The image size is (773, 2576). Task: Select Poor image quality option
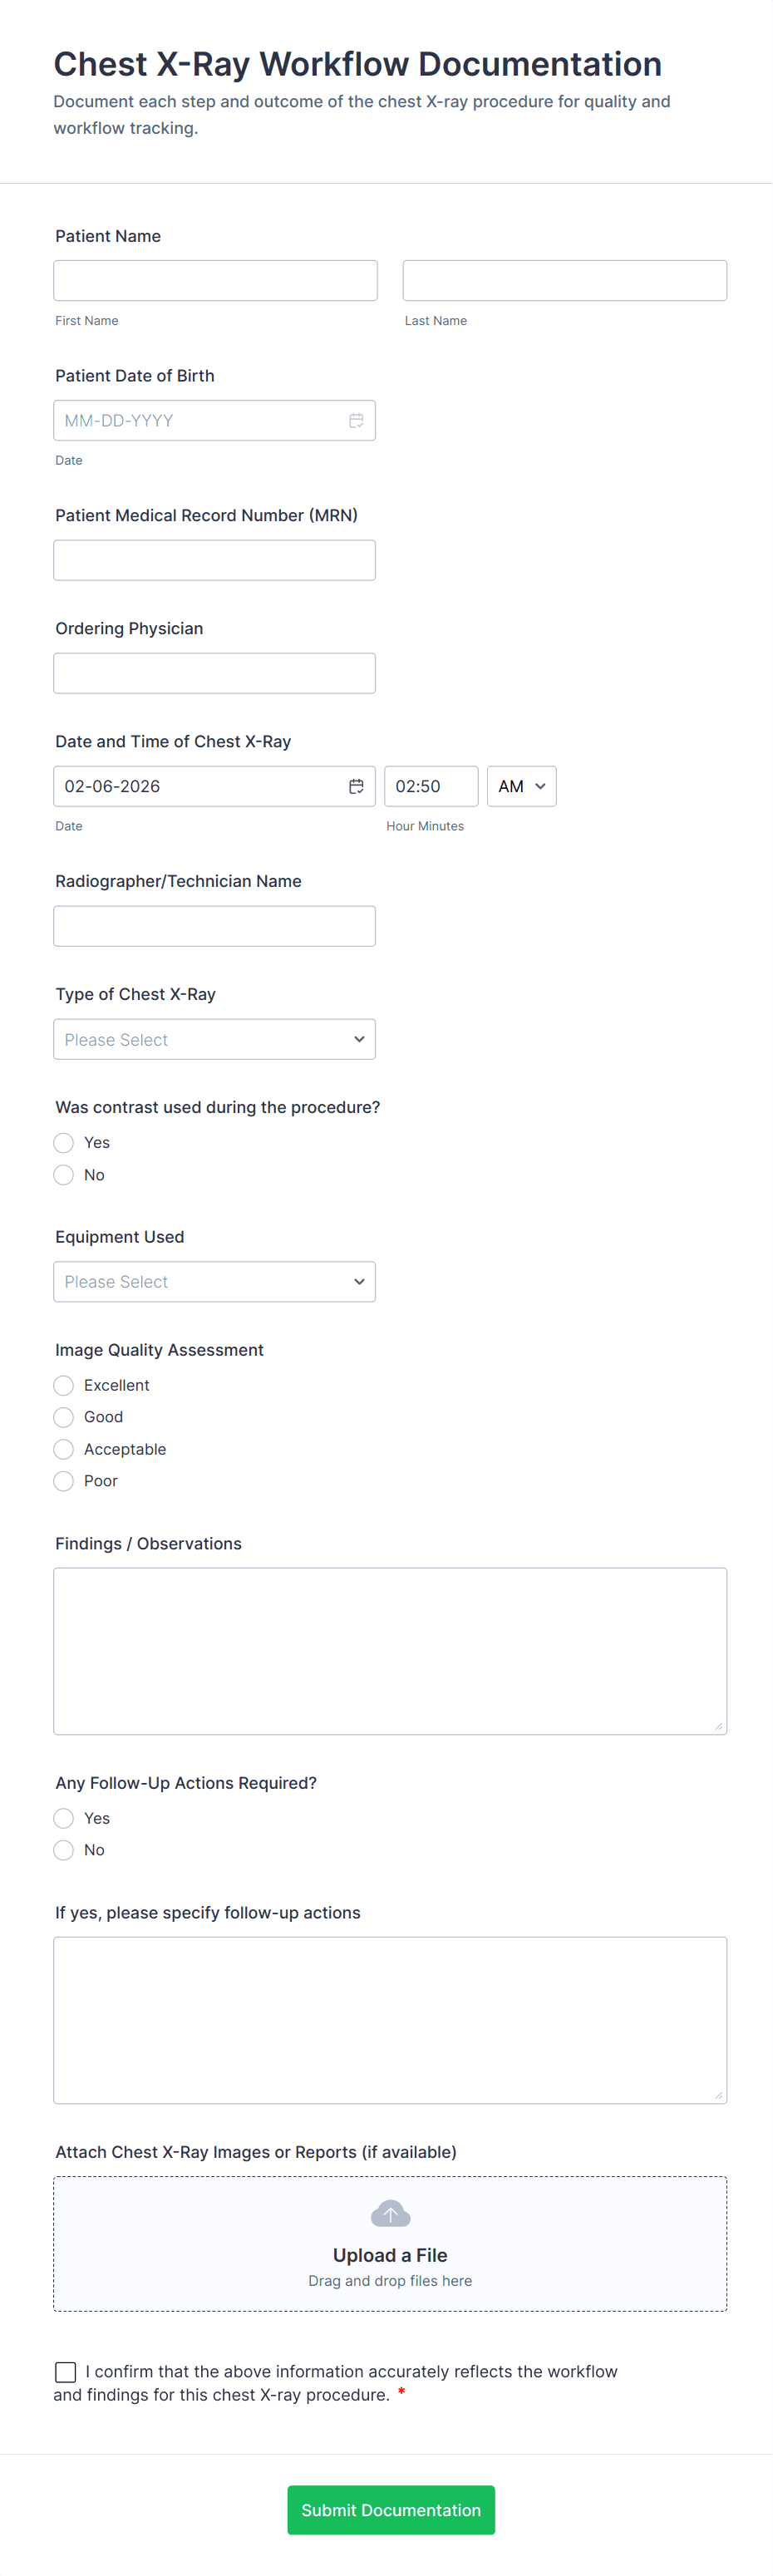64,1481
